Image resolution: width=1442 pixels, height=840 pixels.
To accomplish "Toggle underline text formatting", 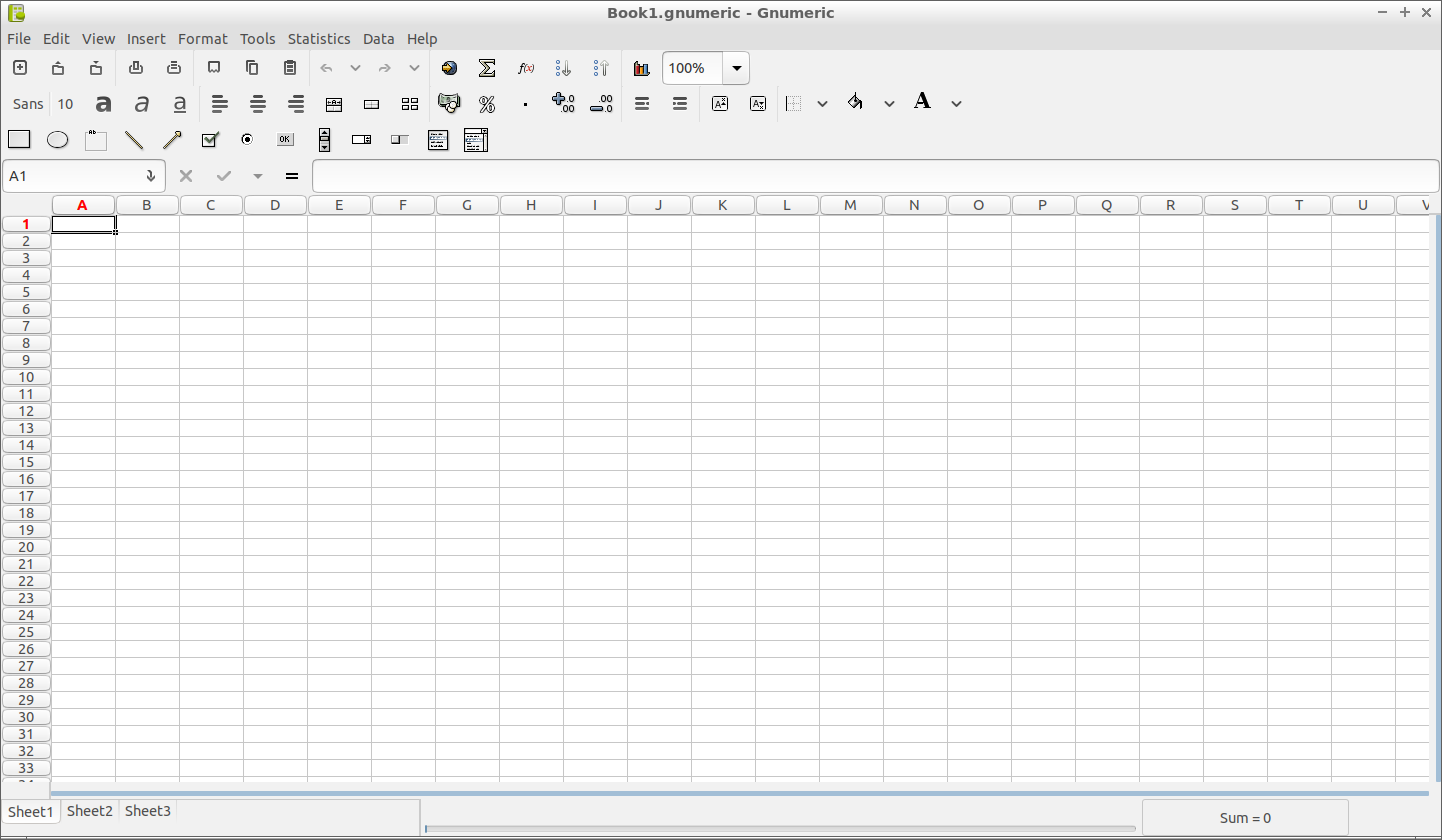I will (x=180, y=103).
